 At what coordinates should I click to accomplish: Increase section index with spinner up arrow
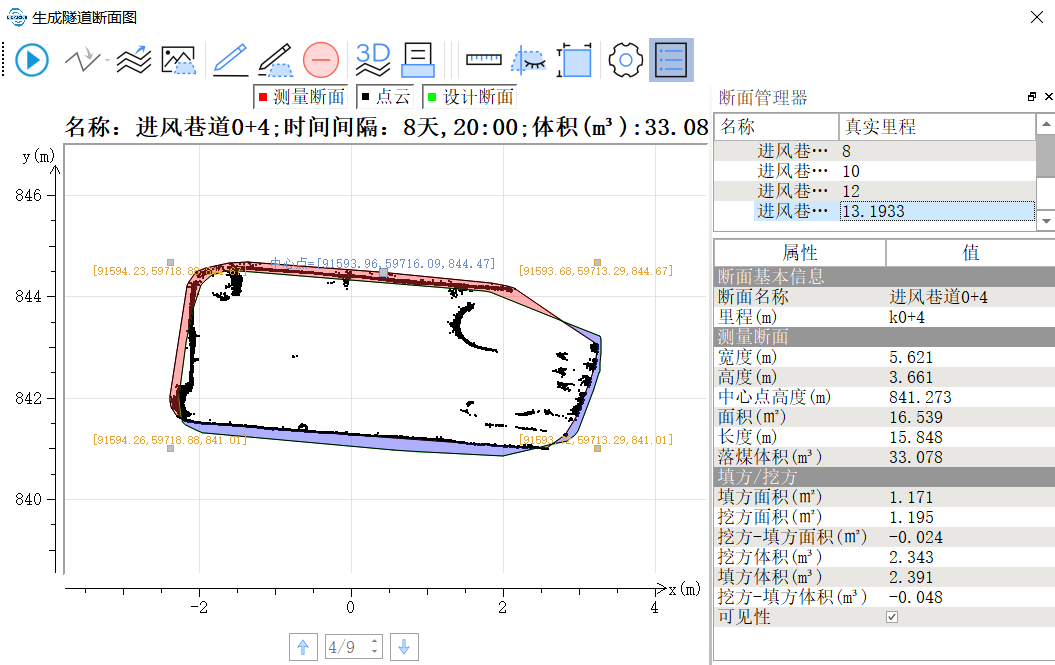(x=375, y=641)
